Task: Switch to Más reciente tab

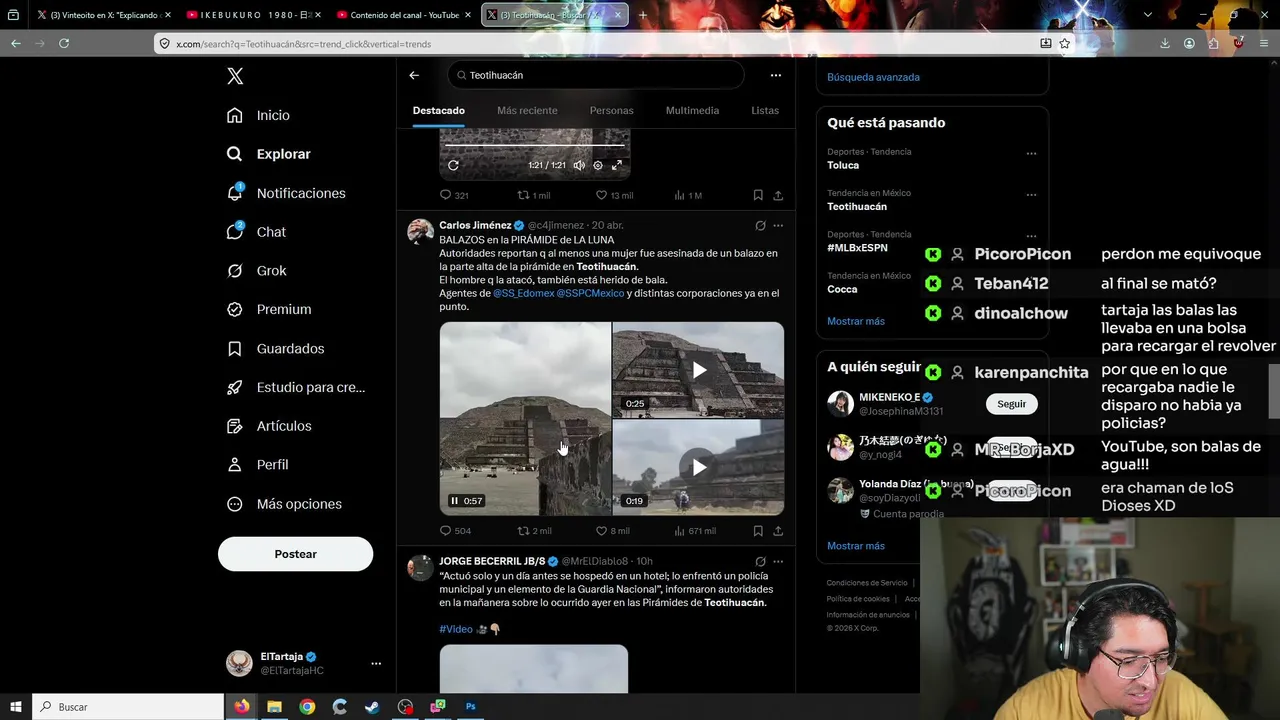Action: [527, 110]
